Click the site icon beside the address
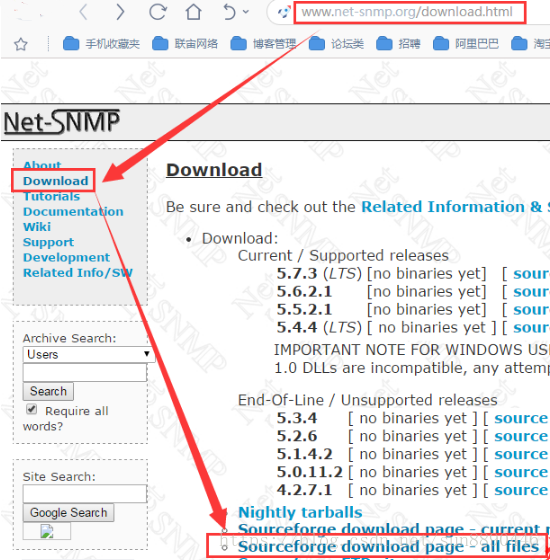Image resolution: width=550 pixels, height=560 pixels. click(284, 13)
